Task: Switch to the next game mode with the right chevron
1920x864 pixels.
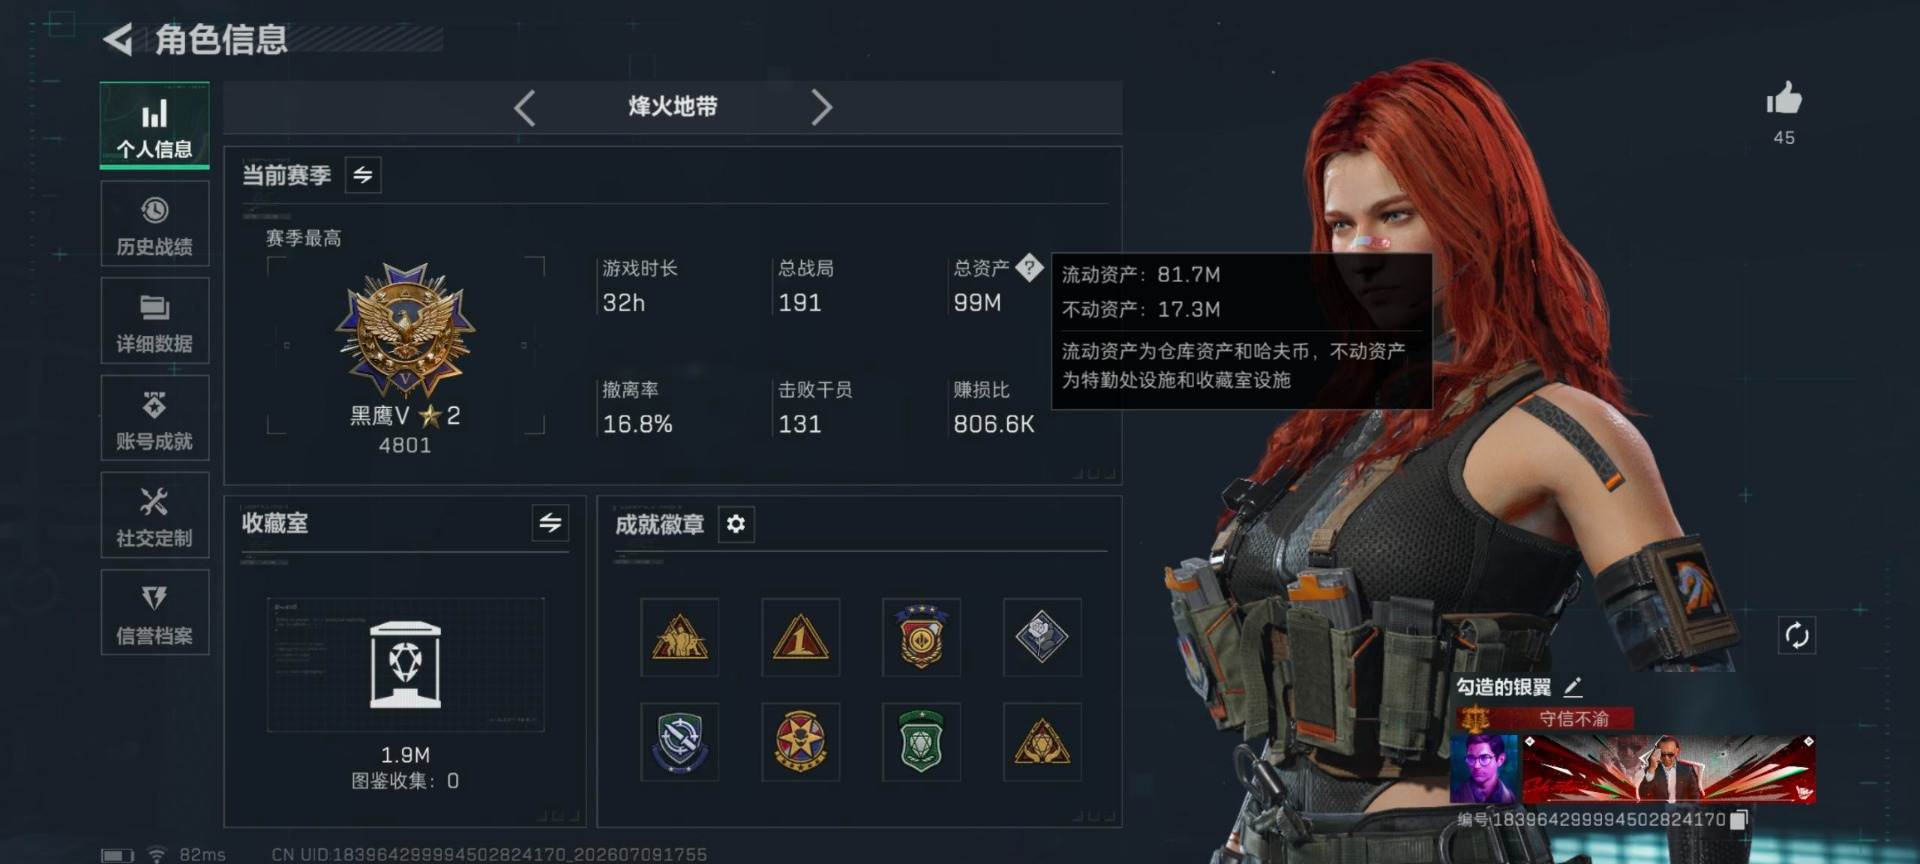Action: [821, 107]
